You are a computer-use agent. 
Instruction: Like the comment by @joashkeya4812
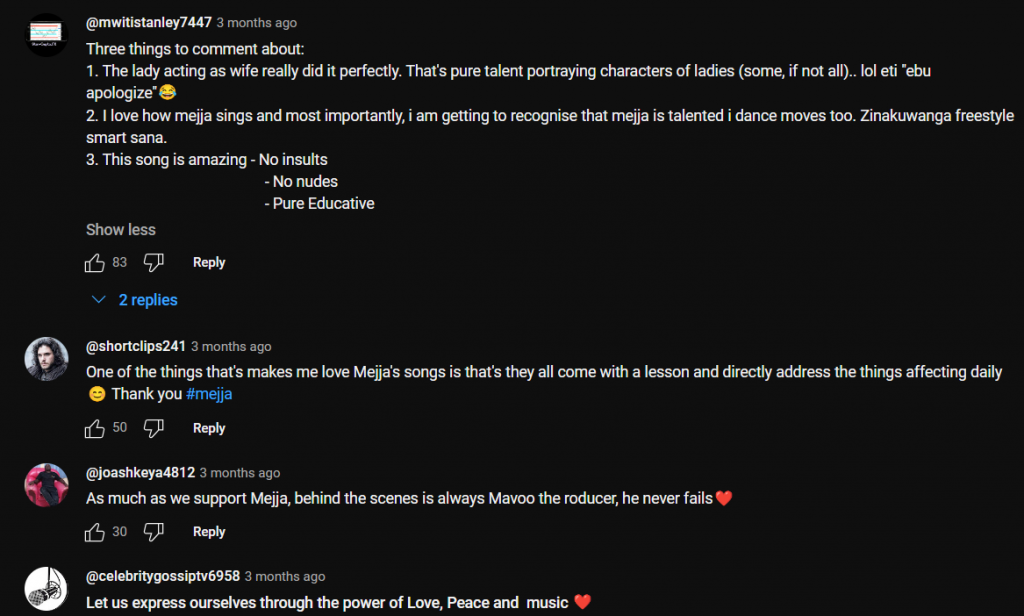tap(95, 532)
